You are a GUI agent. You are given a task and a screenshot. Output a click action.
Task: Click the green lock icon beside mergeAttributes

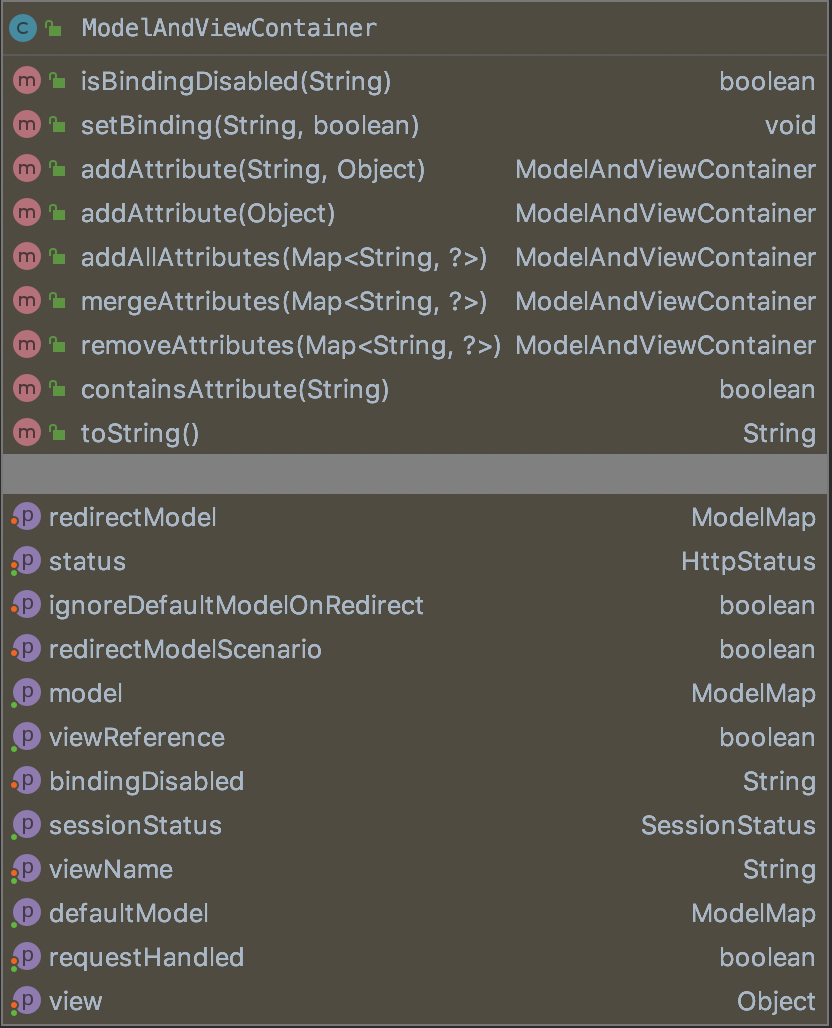pyautogui.click(x=58, y=302)
